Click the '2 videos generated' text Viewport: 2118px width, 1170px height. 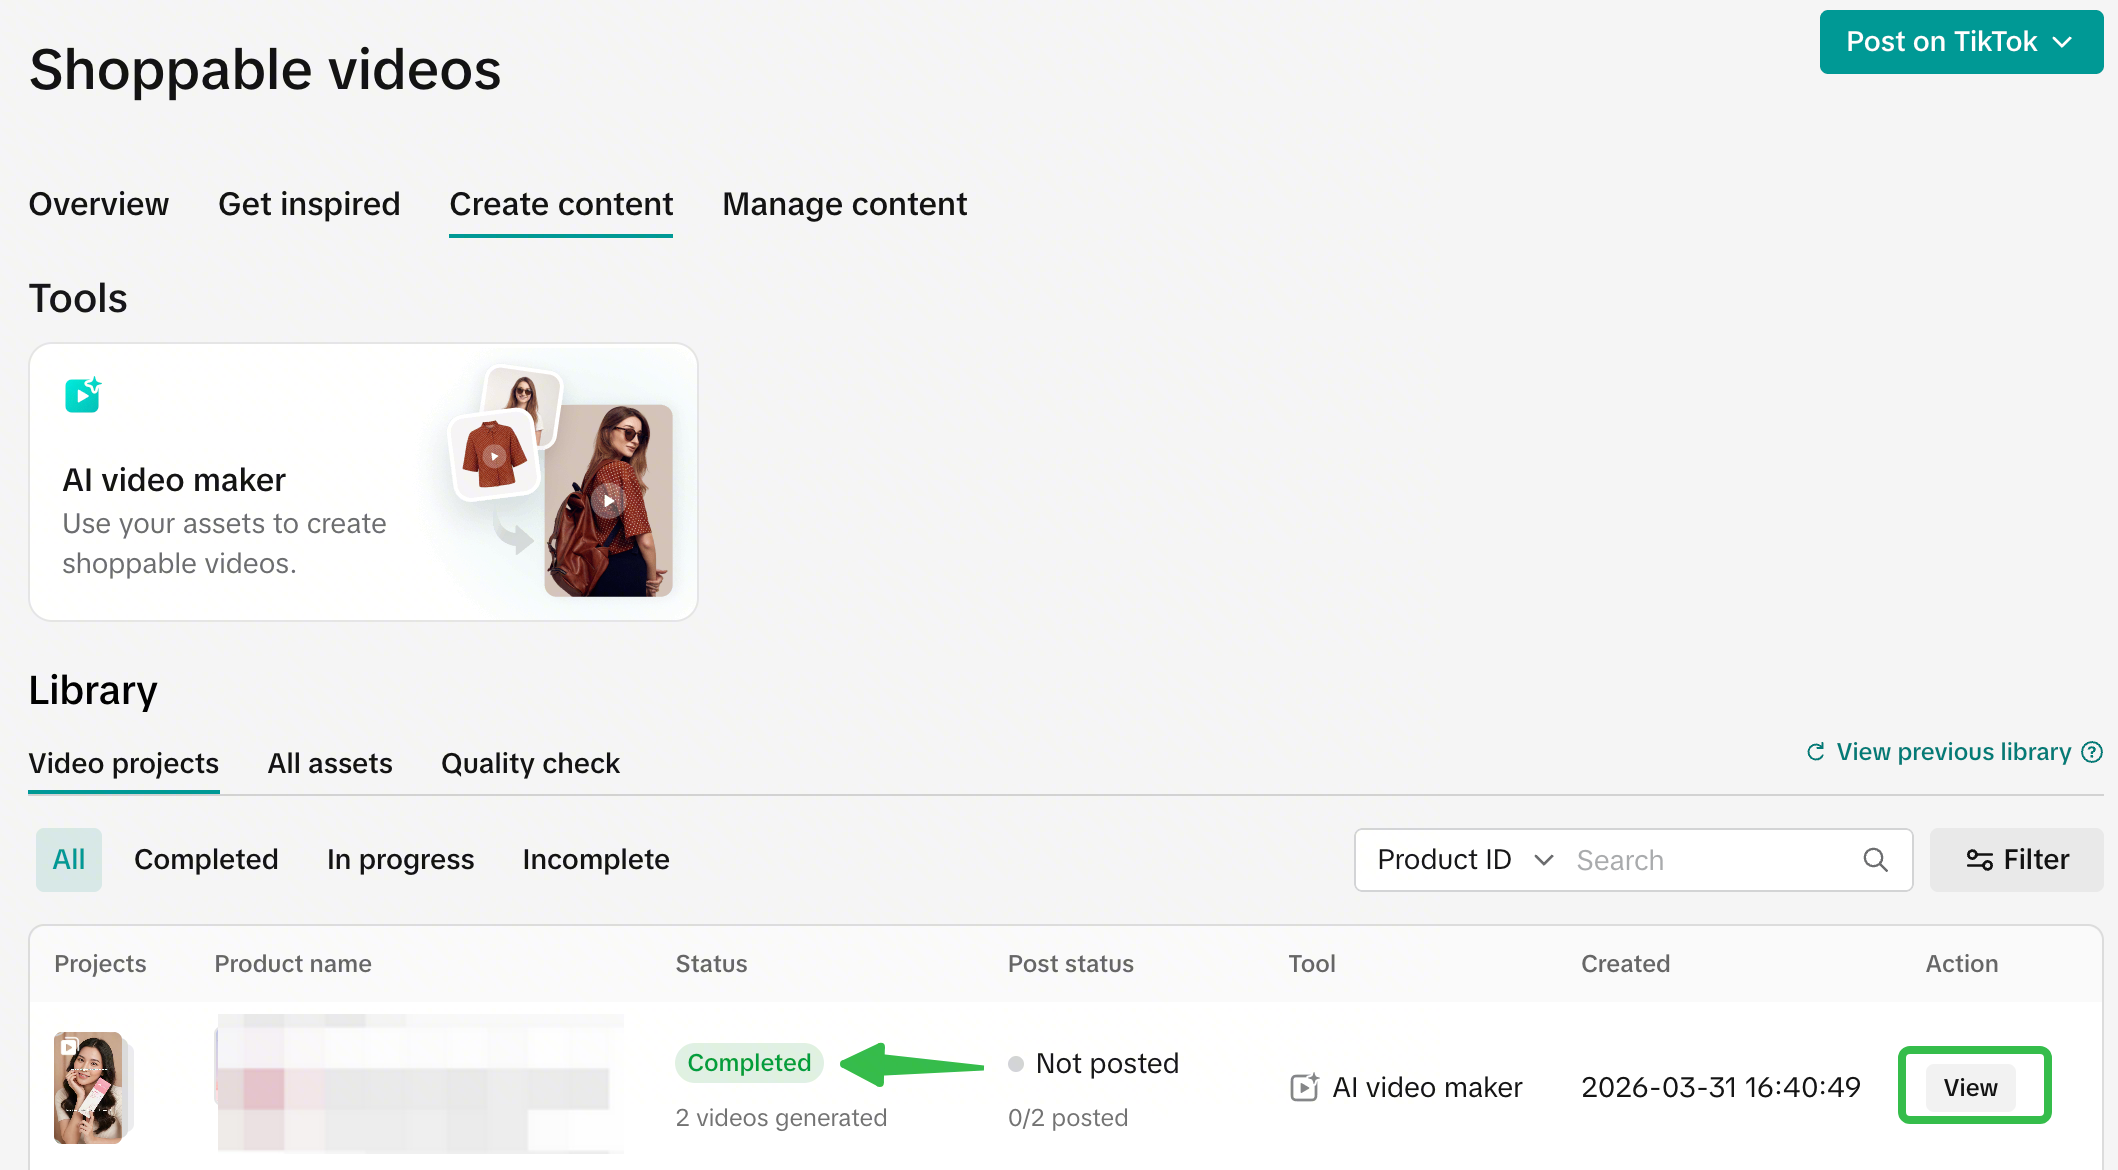pyautogui.click(x=781, y=1118)
